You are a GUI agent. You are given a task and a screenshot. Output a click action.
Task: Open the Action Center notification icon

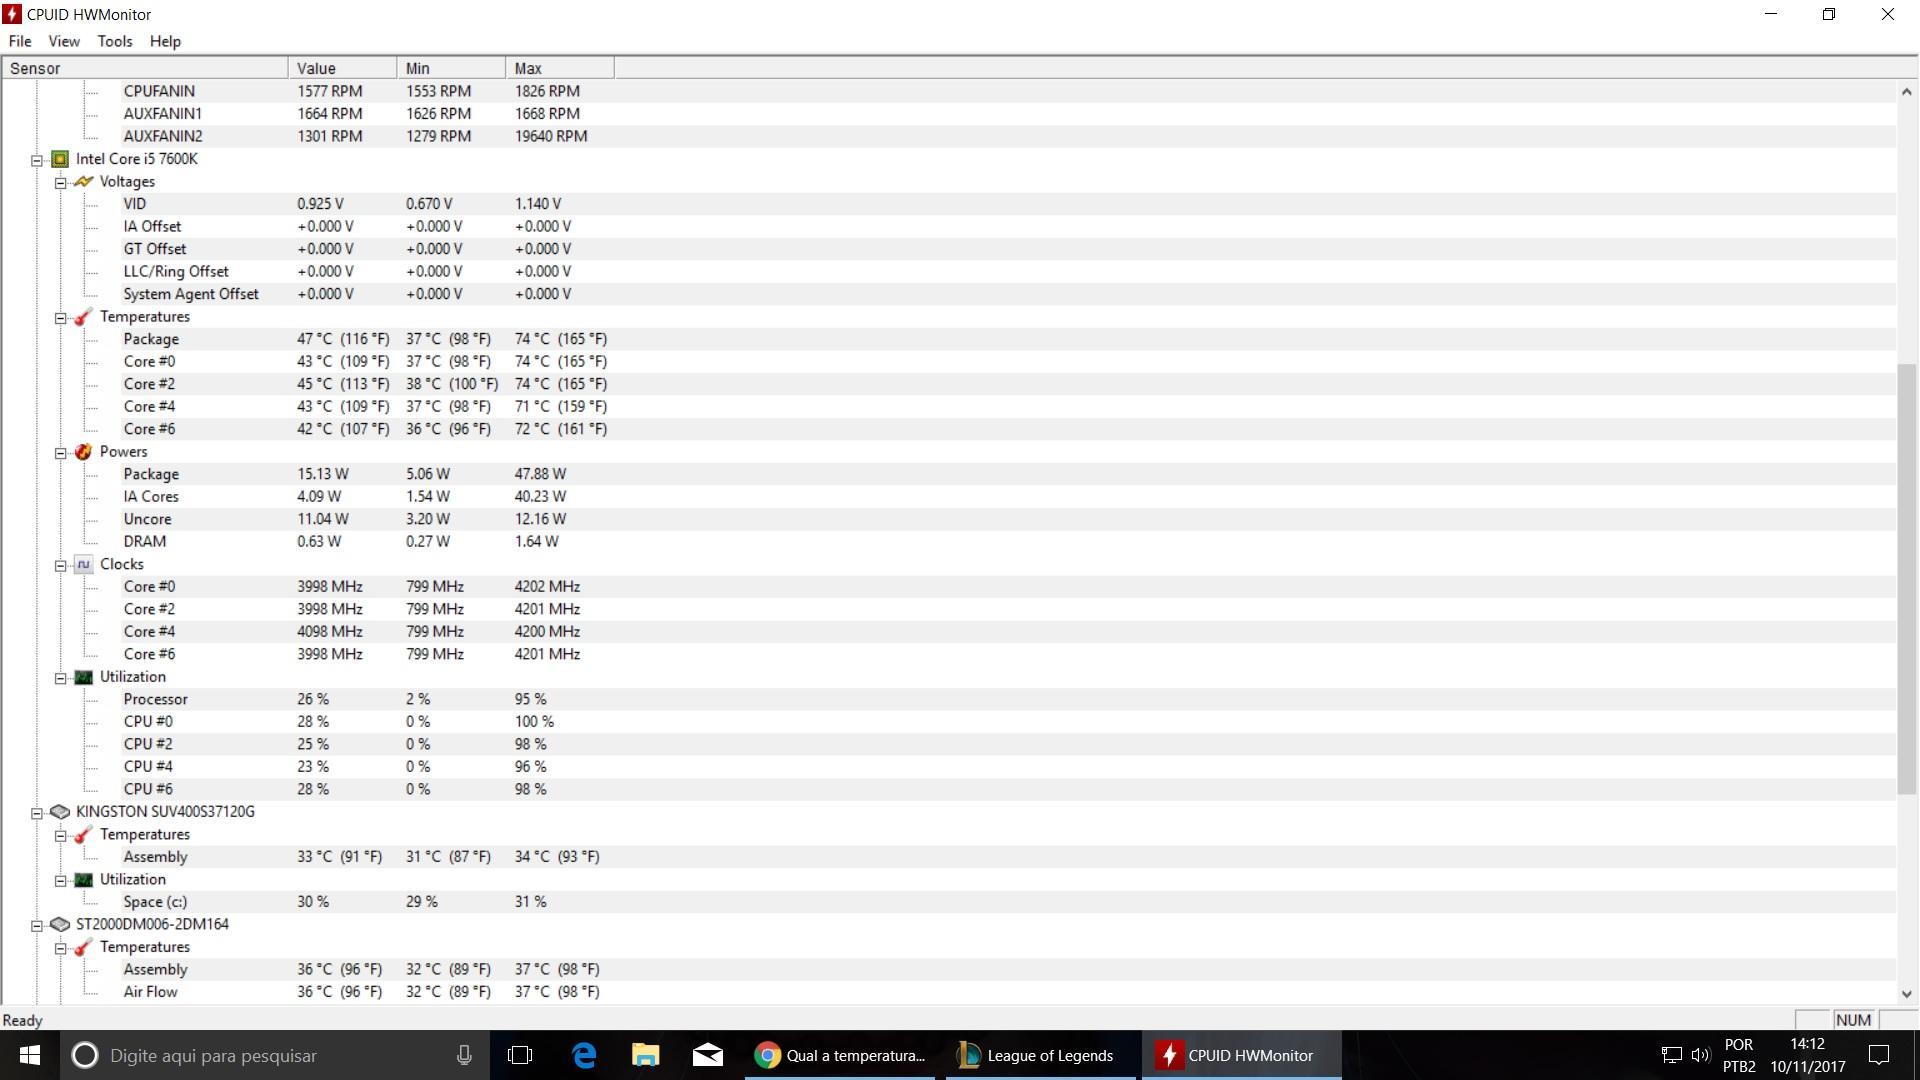(x=1879, y=1055)
